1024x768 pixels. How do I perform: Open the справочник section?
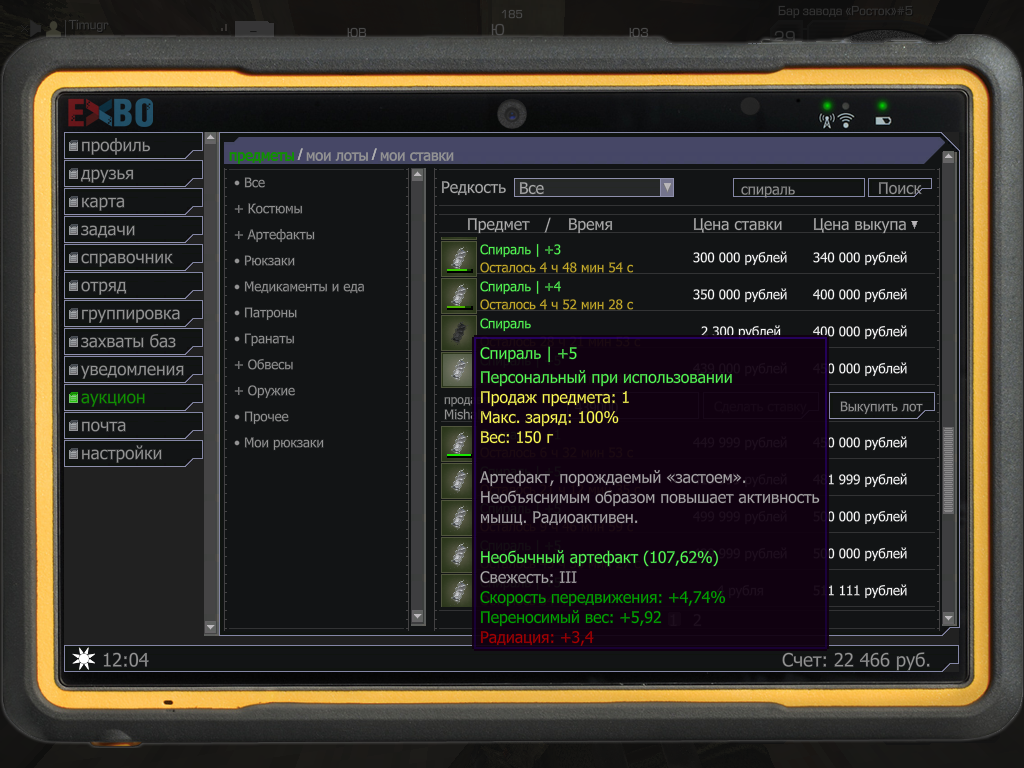click(133, 258)
